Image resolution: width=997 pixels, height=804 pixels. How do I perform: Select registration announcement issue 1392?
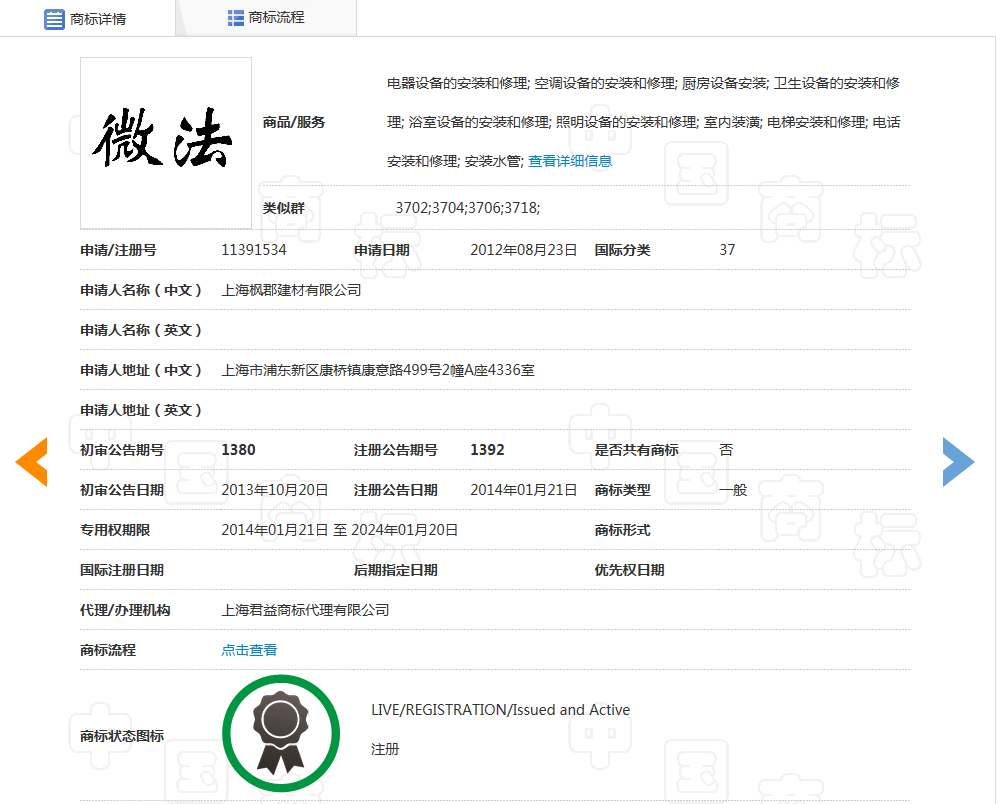point(487,450)
